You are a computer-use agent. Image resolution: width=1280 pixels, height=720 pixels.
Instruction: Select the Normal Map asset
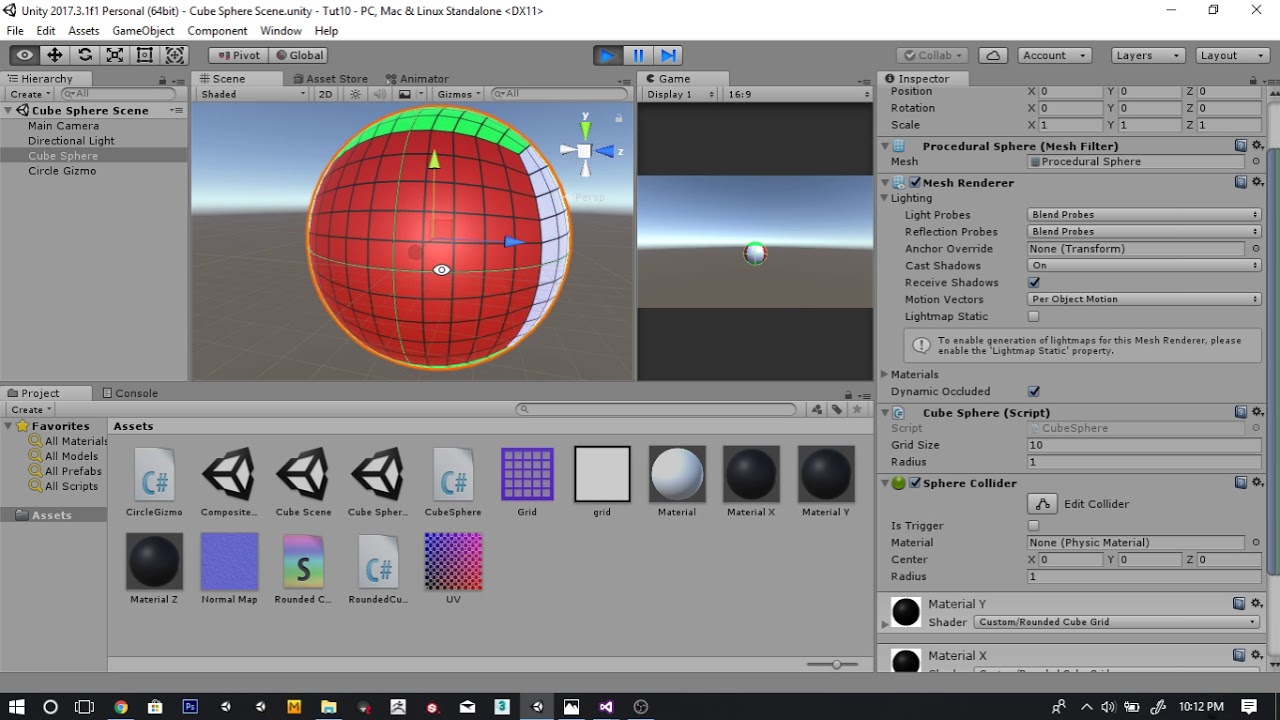pos(229,568)
